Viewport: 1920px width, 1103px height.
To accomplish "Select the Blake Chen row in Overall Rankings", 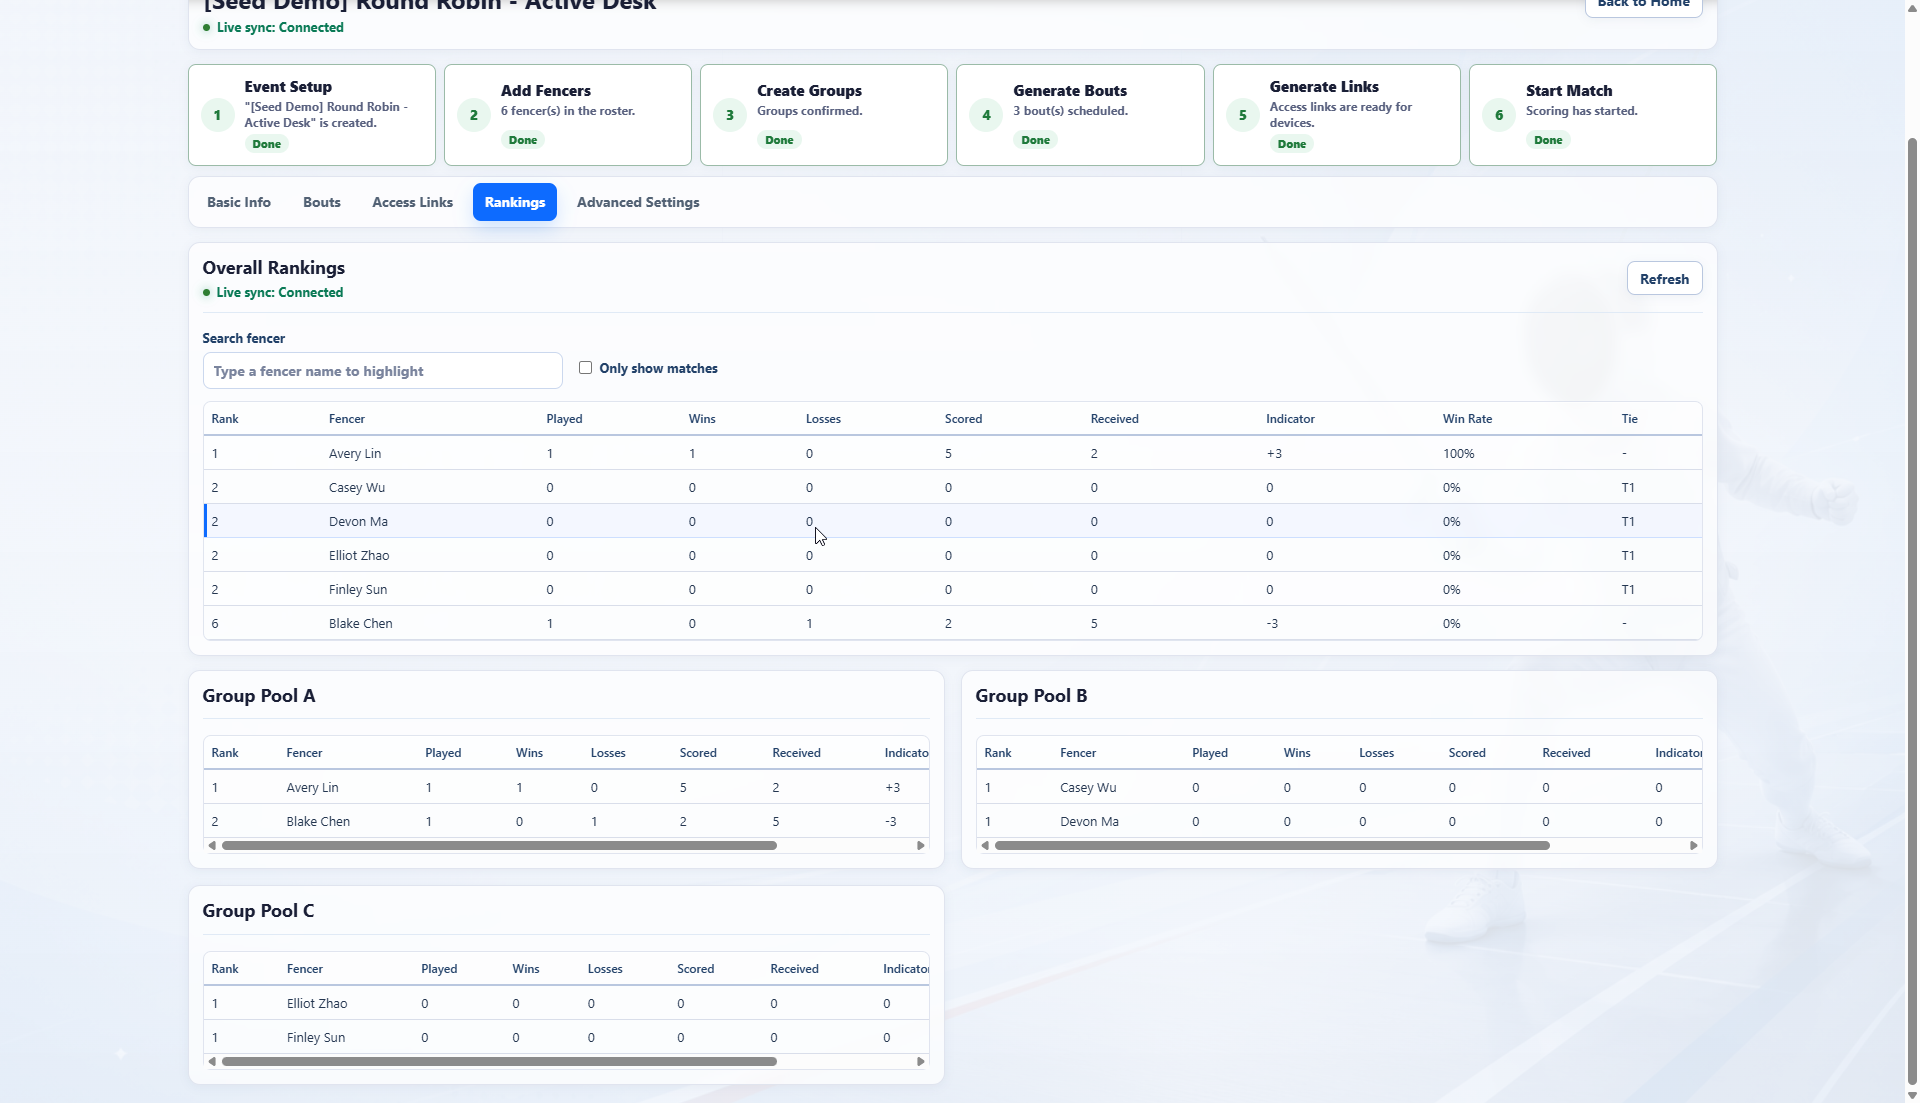I will pos(952,624).
